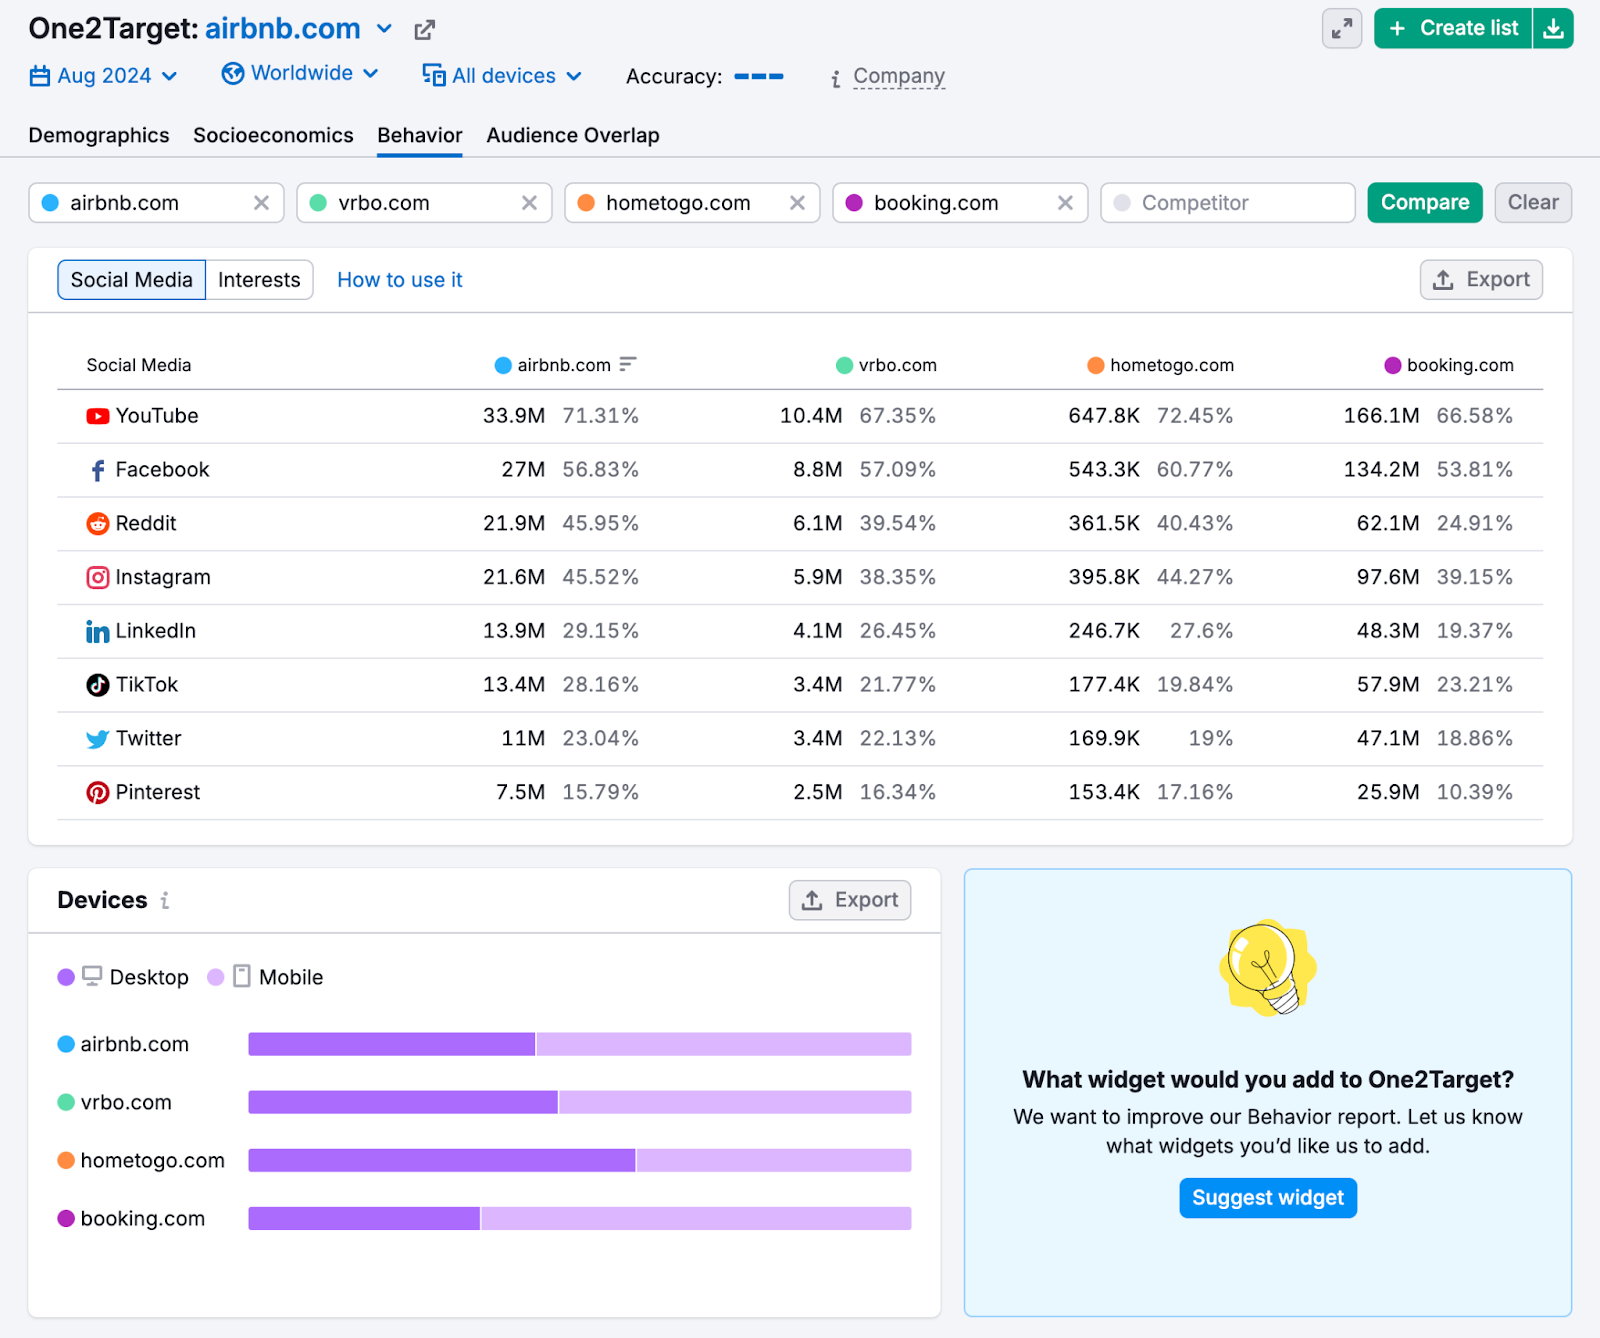
Task: Click the info icon beside Company
Action: click(836, 79)
